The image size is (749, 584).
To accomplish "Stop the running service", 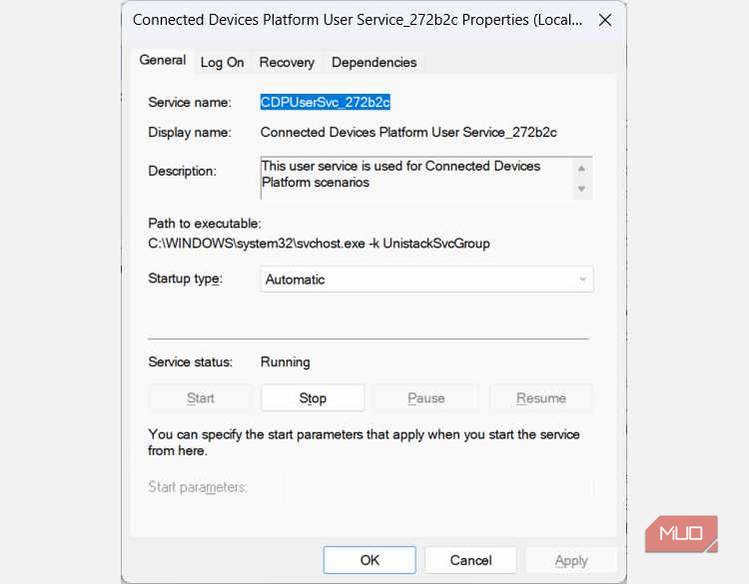I will pos(312,398).
